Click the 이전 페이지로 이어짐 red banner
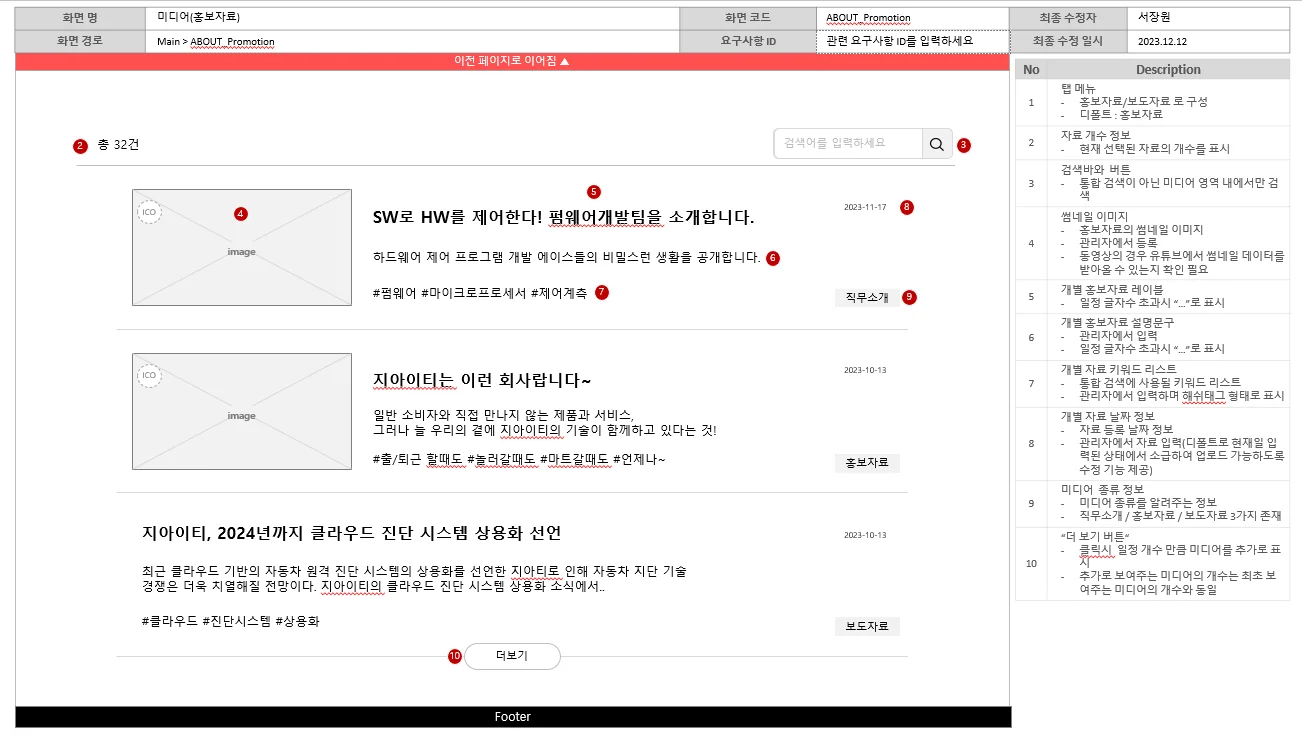The image size is (1302, 736). point(512,61)
